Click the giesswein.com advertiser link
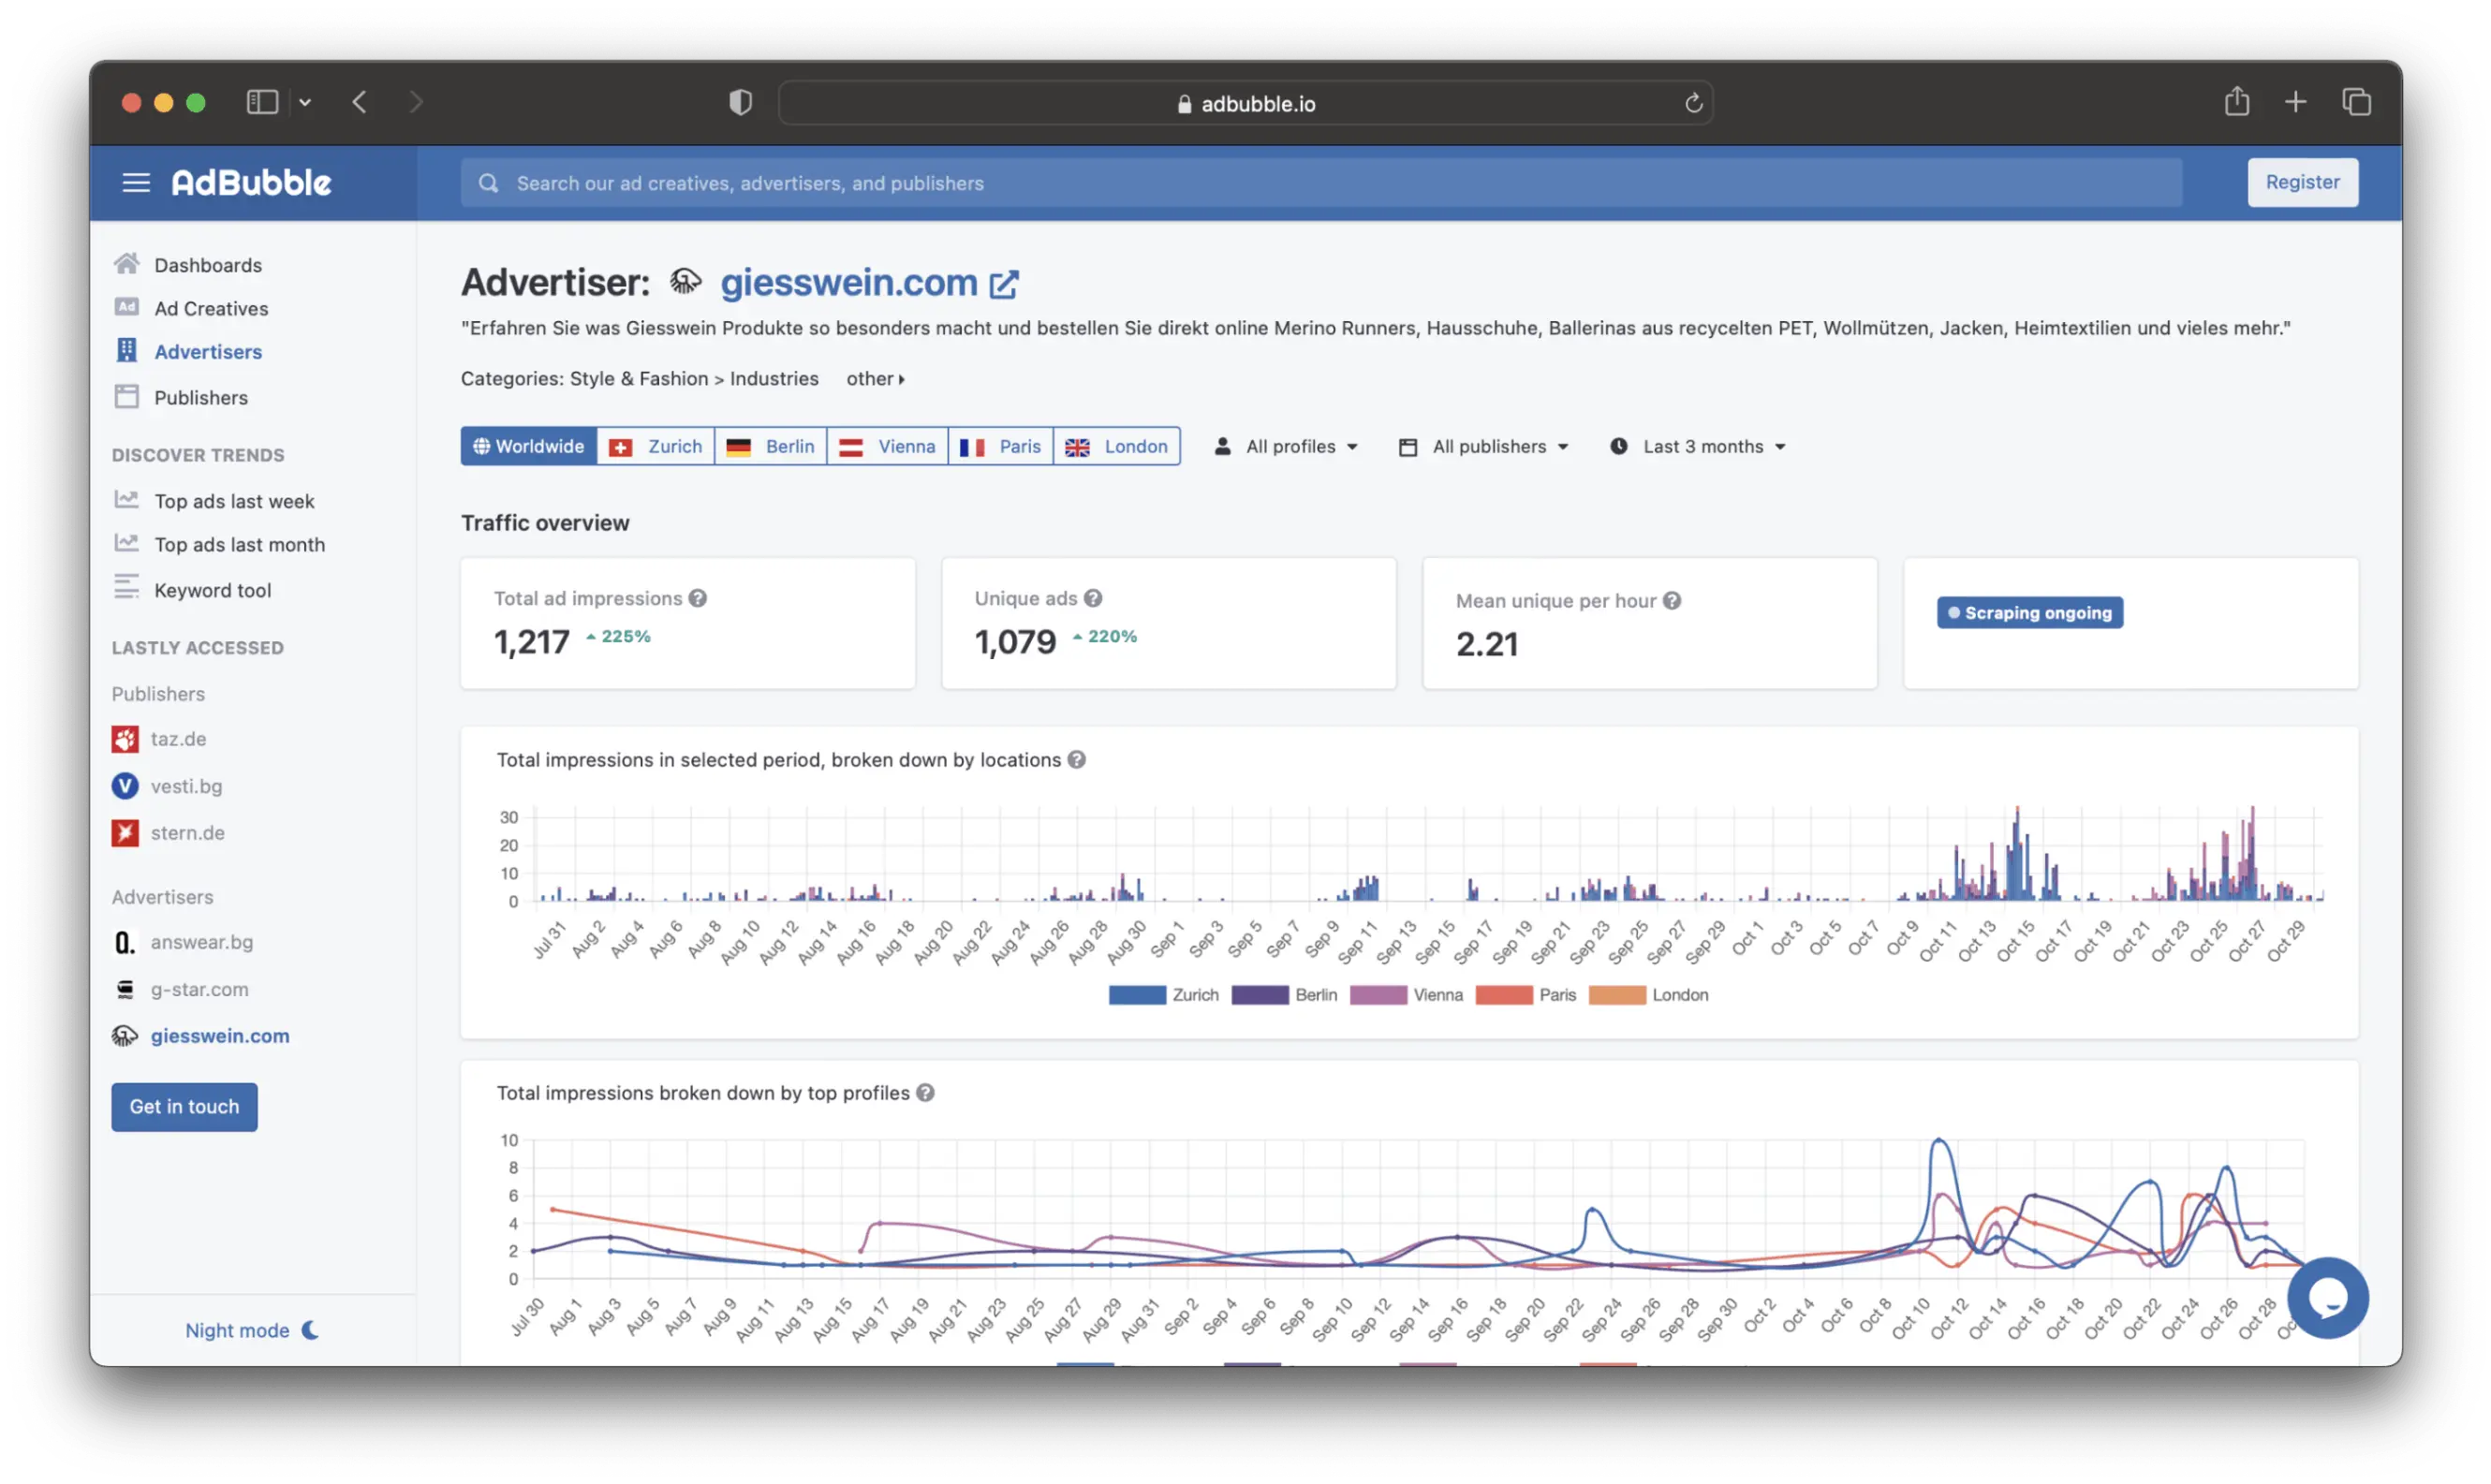Viewport: 2491px width, 1484px height. 849,283
